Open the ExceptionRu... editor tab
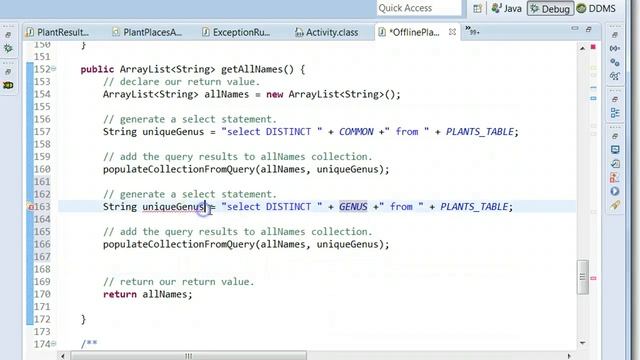The height and width of the screenshot is (360, 640). pyautogui.click(x=236, y=32)
